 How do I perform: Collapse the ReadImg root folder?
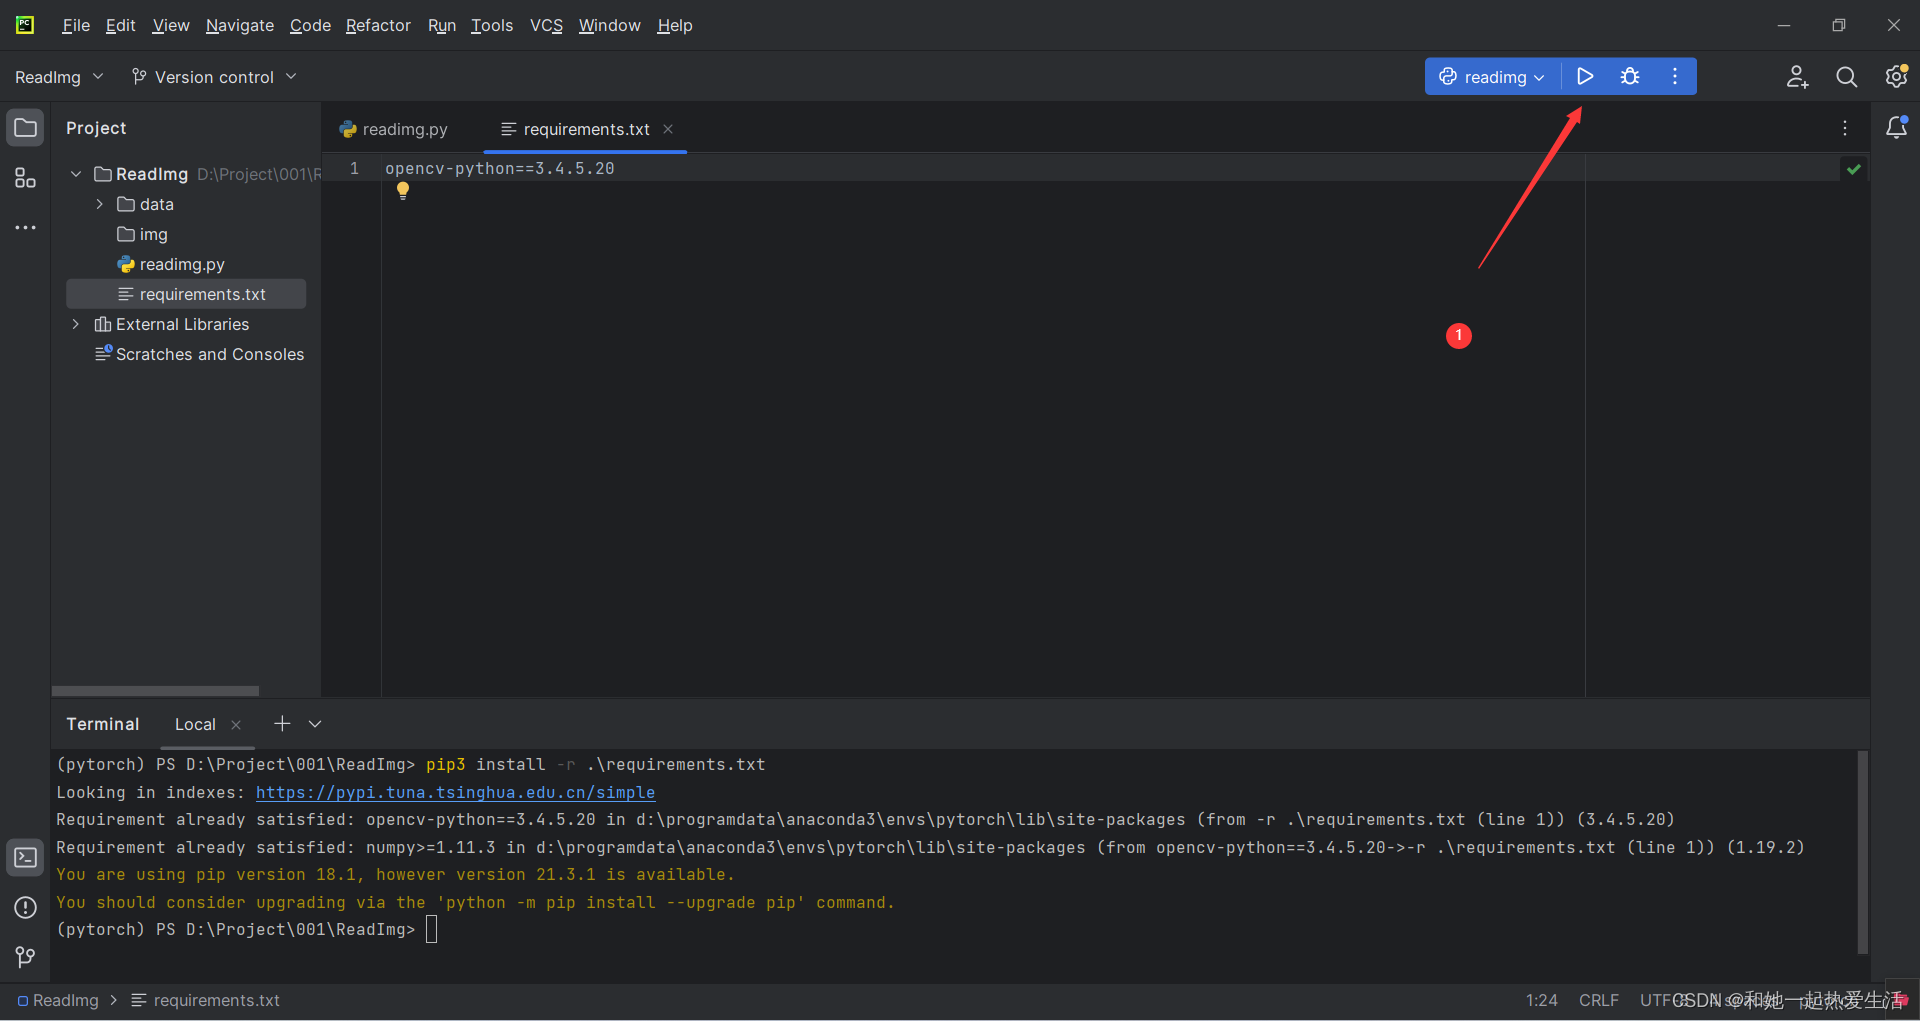point(76,174)
